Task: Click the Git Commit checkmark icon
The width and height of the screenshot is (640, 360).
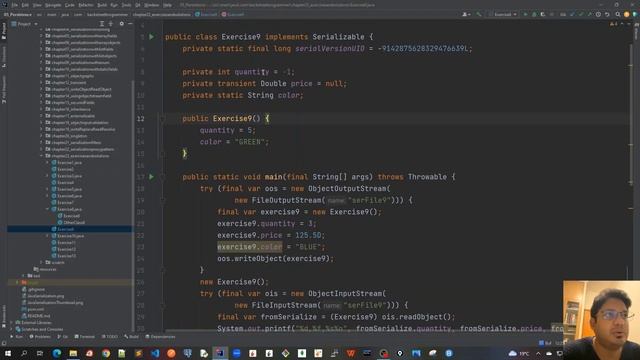Action: 581,14
